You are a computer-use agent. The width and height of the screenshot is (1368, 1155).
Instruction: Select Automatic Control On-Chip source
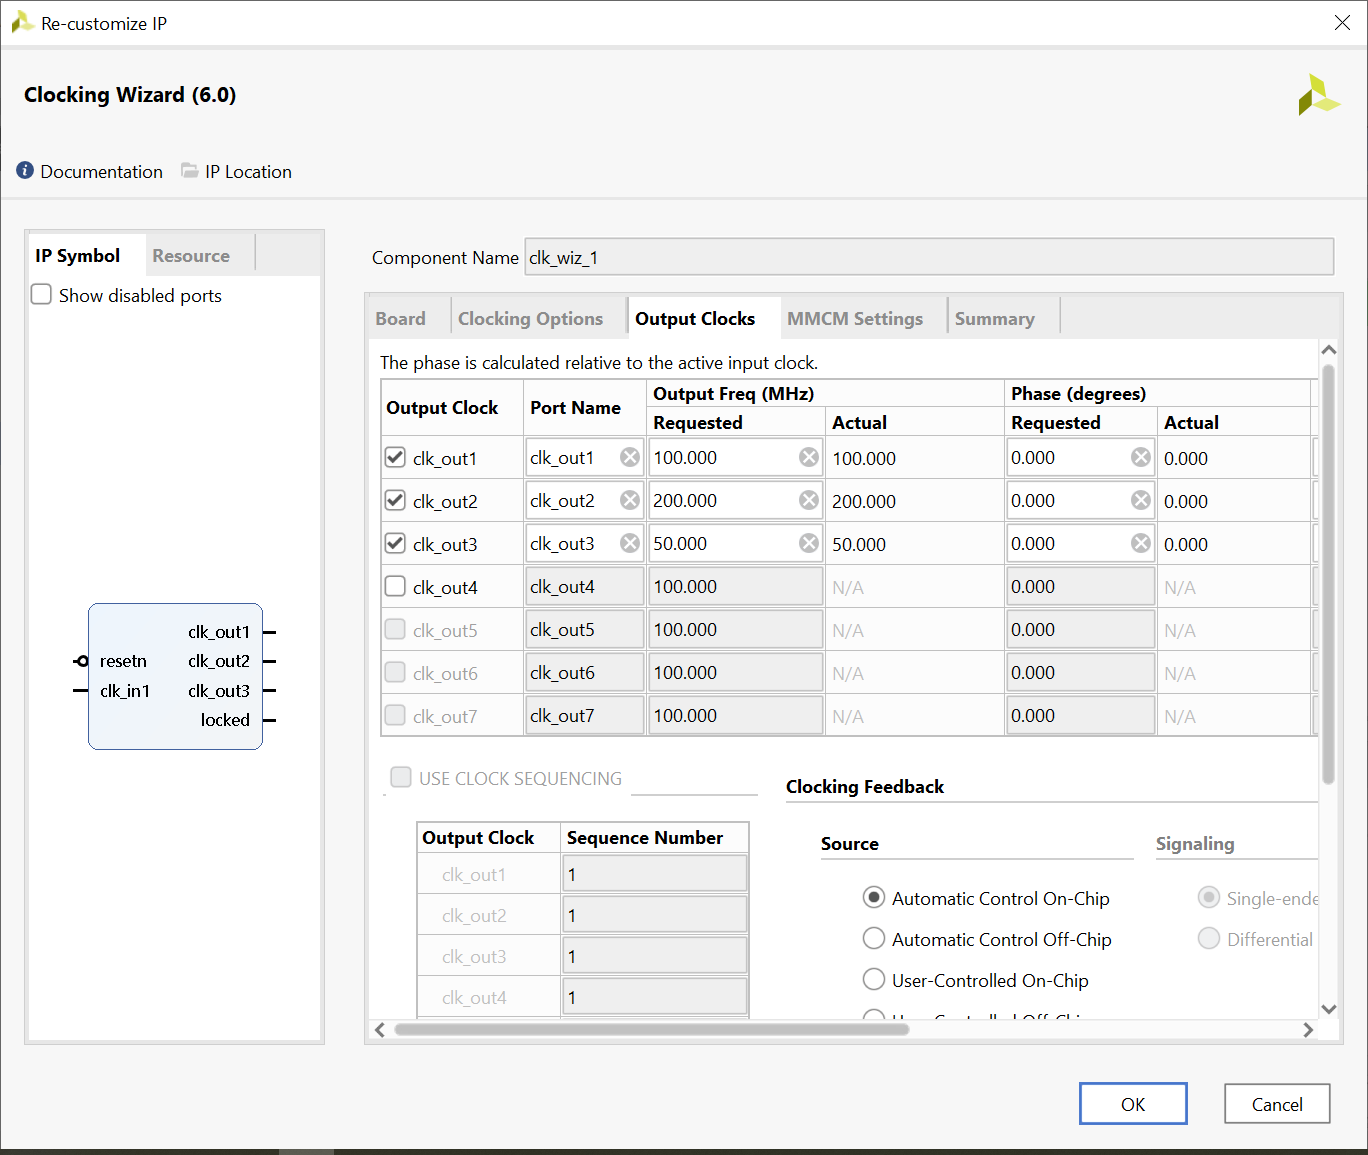[874, 898]
